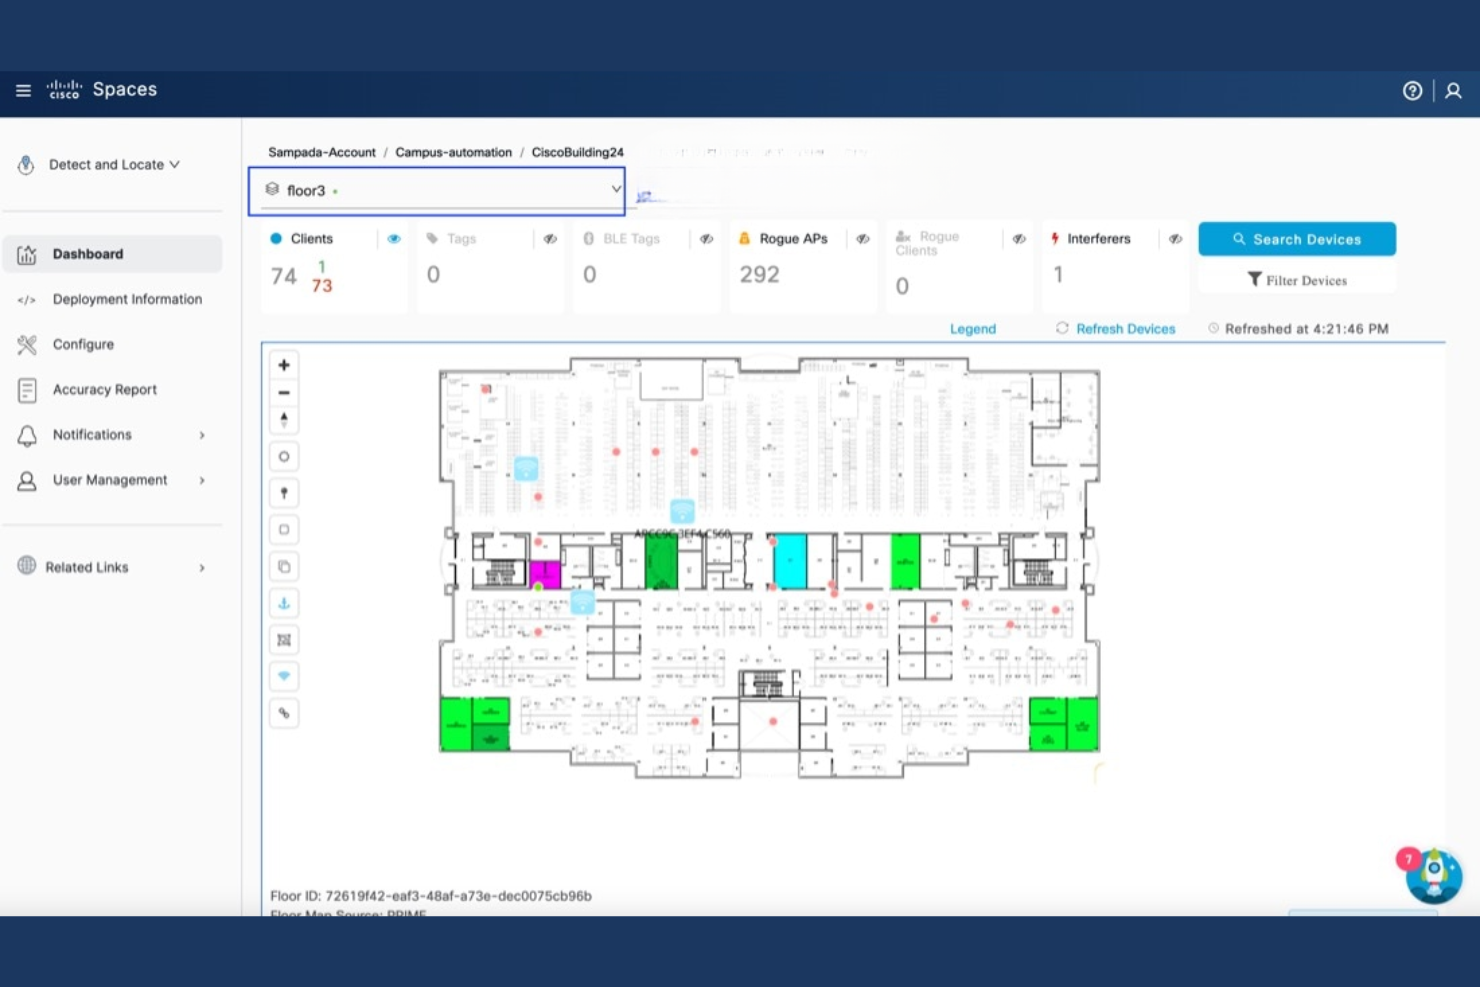Screen dimensions: 1480x987
Task: Select the rectangle drawing tool
Action: click(x=284, y=530)
